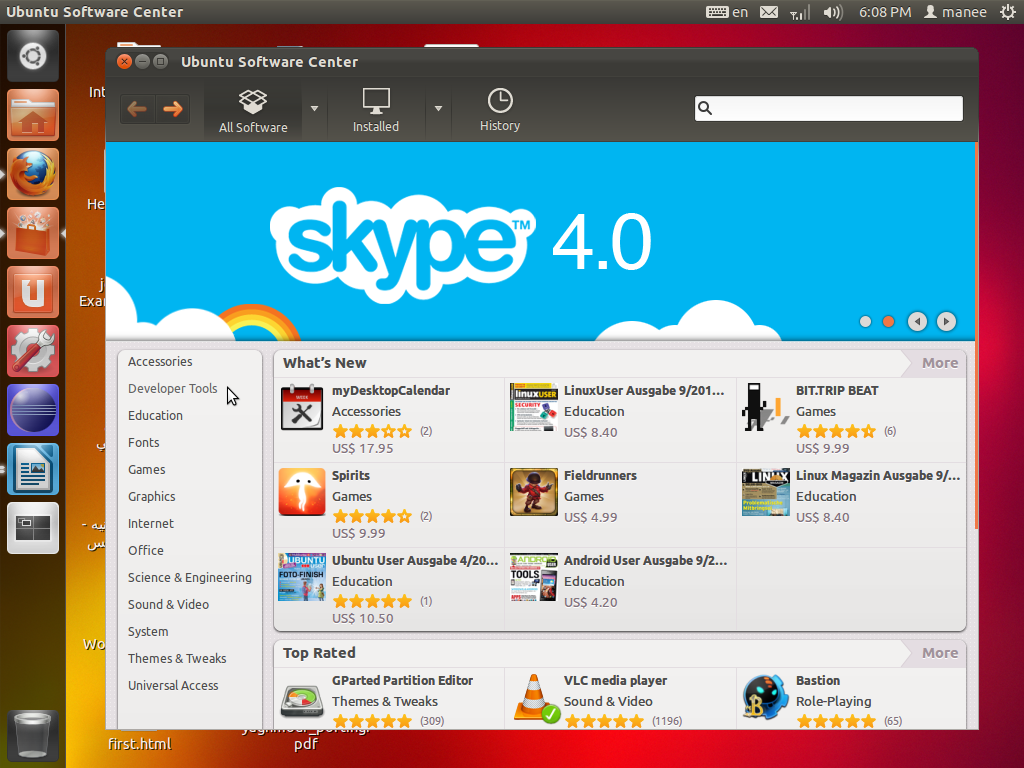Image resolution: width=1024 pixels, height=768 pixels.
Task: Open the Themes & Tweaks category
Action: click(177, 658)
